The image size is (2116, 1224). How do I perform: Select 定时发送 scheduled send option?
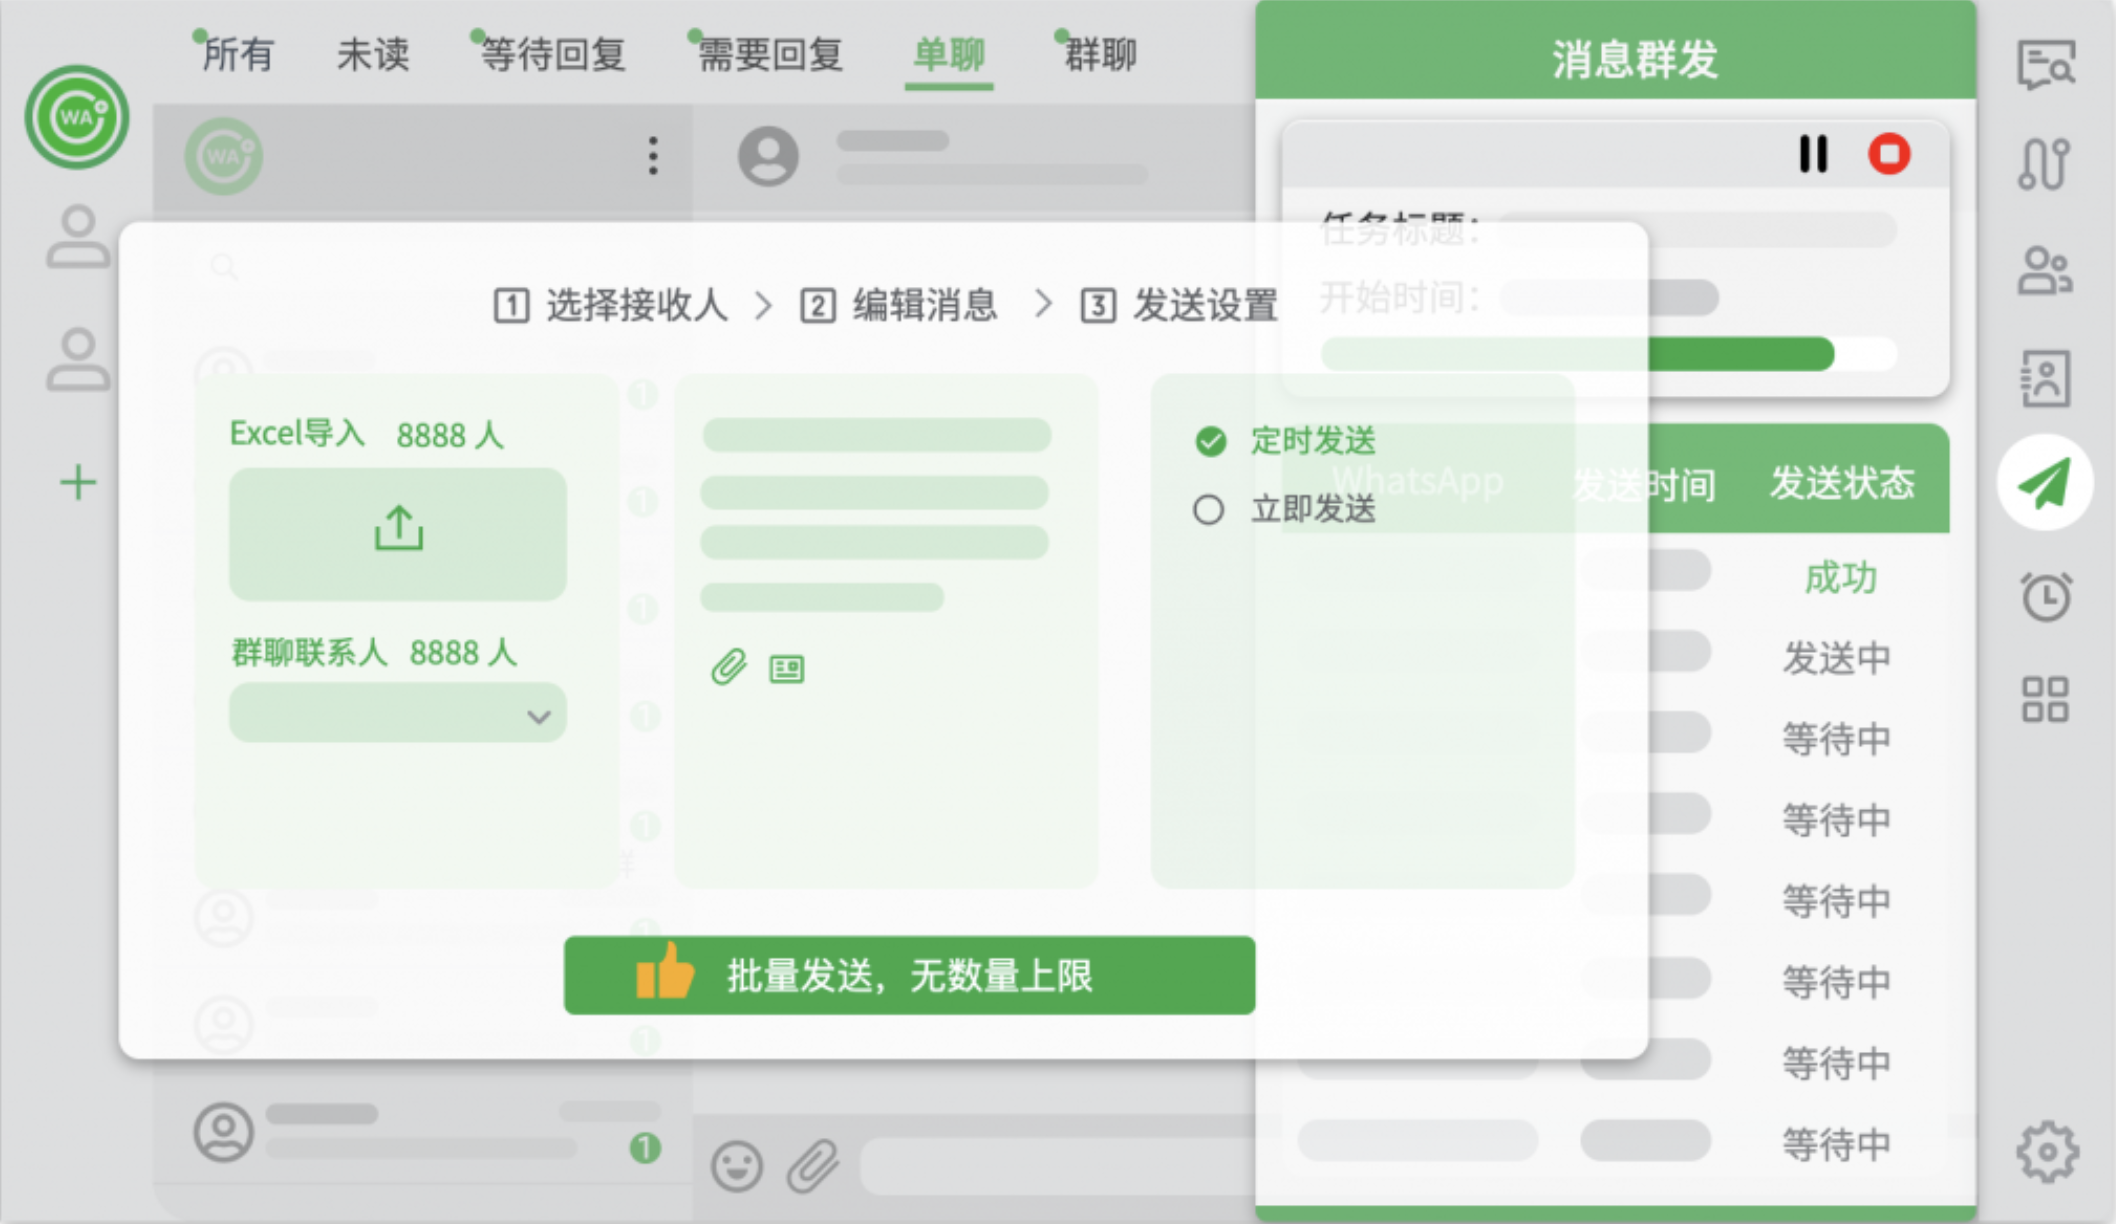1286,441
